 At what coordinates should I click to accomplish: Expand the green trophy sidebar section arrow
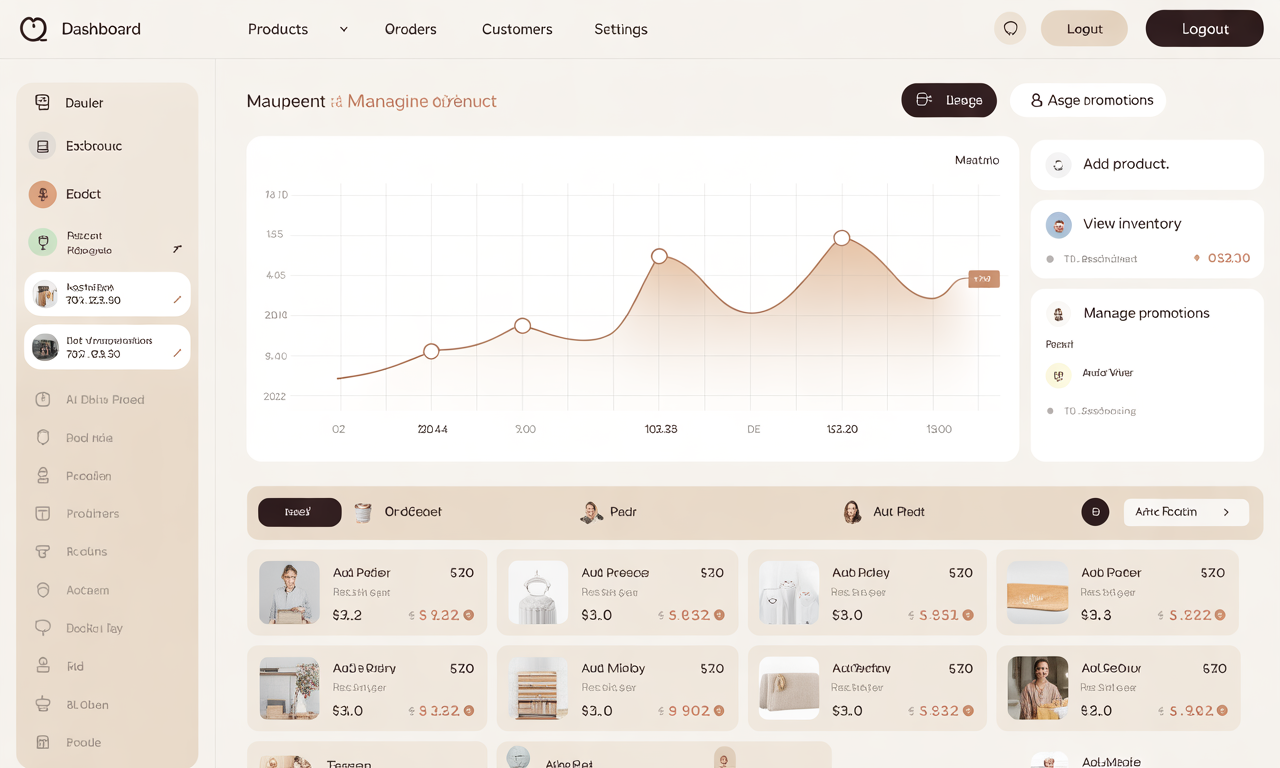click(x=177, y=249)
